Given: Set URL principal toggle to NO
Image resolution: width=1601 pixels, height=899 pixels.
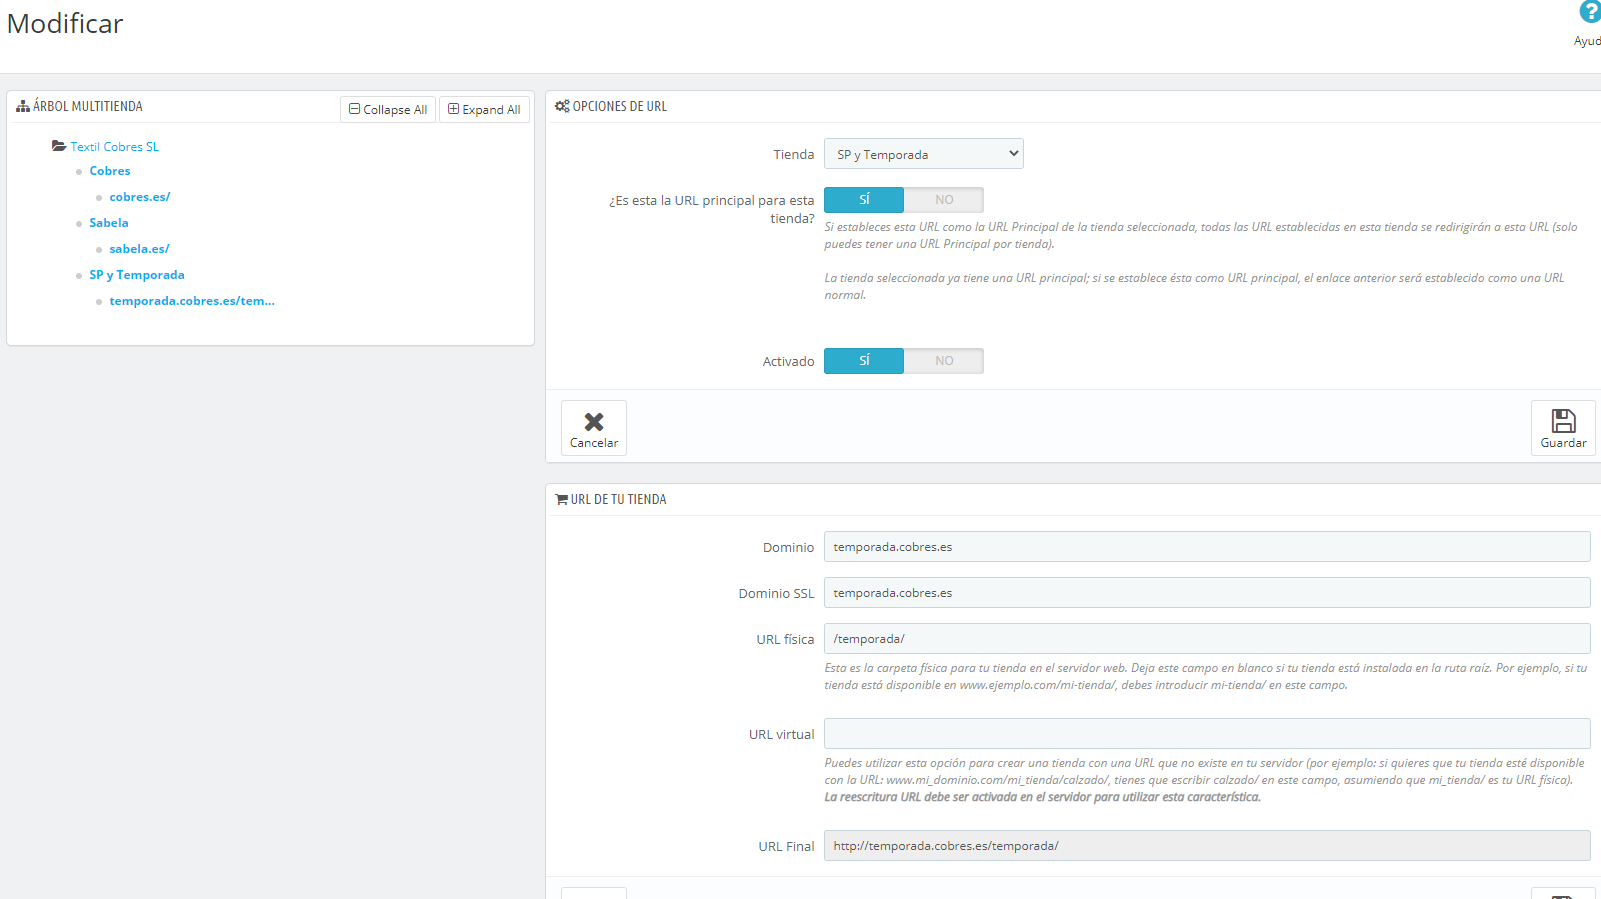Looking at the screenshot, I should pos(944,200).
